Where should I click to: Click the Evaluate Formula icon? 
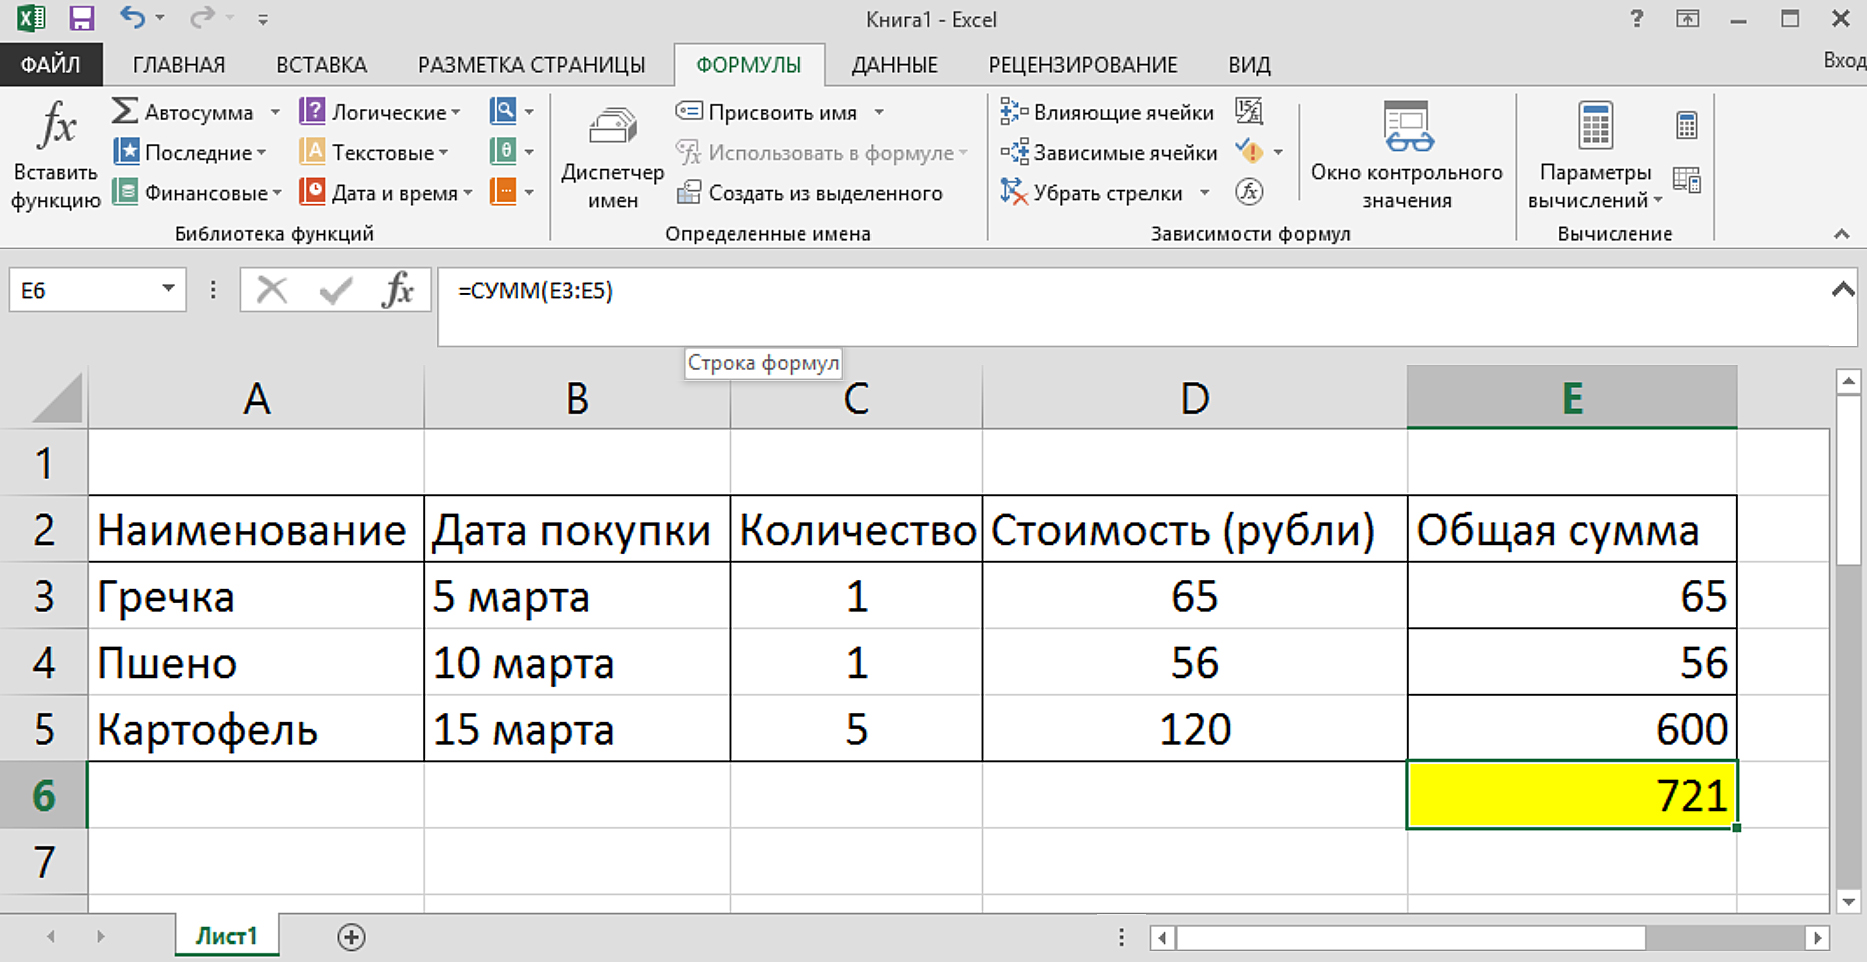tap(1249, 192)
